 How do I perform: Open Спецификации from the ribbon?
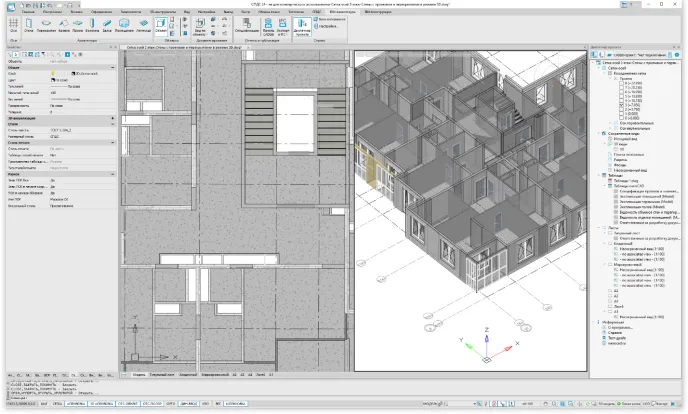(246, 24)
